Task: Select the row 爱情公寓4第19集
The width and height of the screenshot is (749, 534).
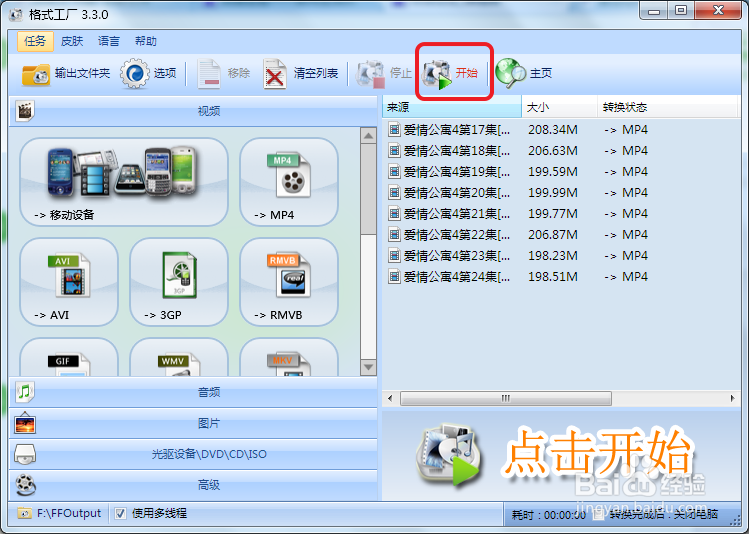Action: click(562, 171)
